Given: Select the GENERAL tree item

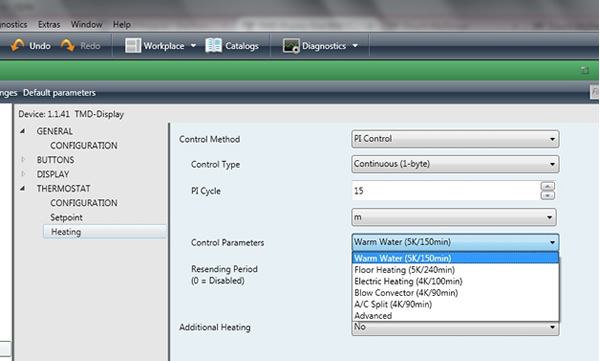Looking at the screenshot, I should tap(54, 131).
